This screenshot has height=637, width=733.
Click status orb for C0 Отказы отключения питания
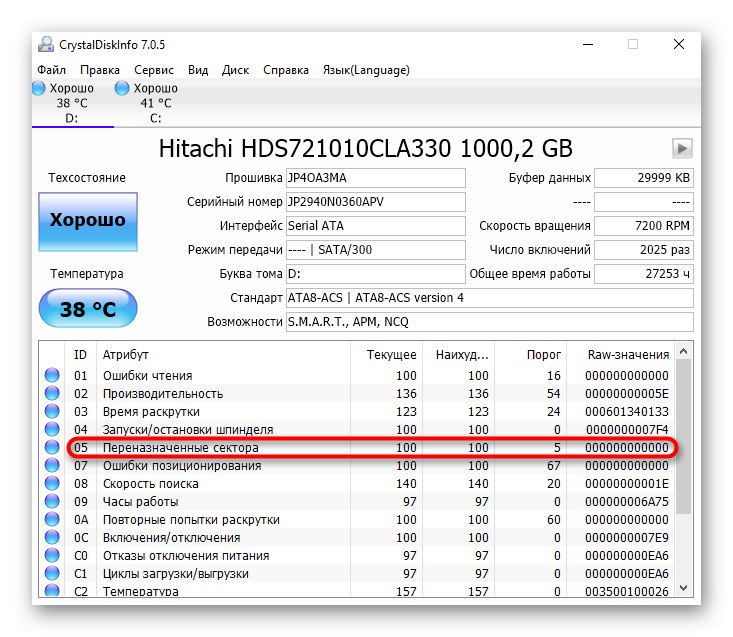point(52,556)
